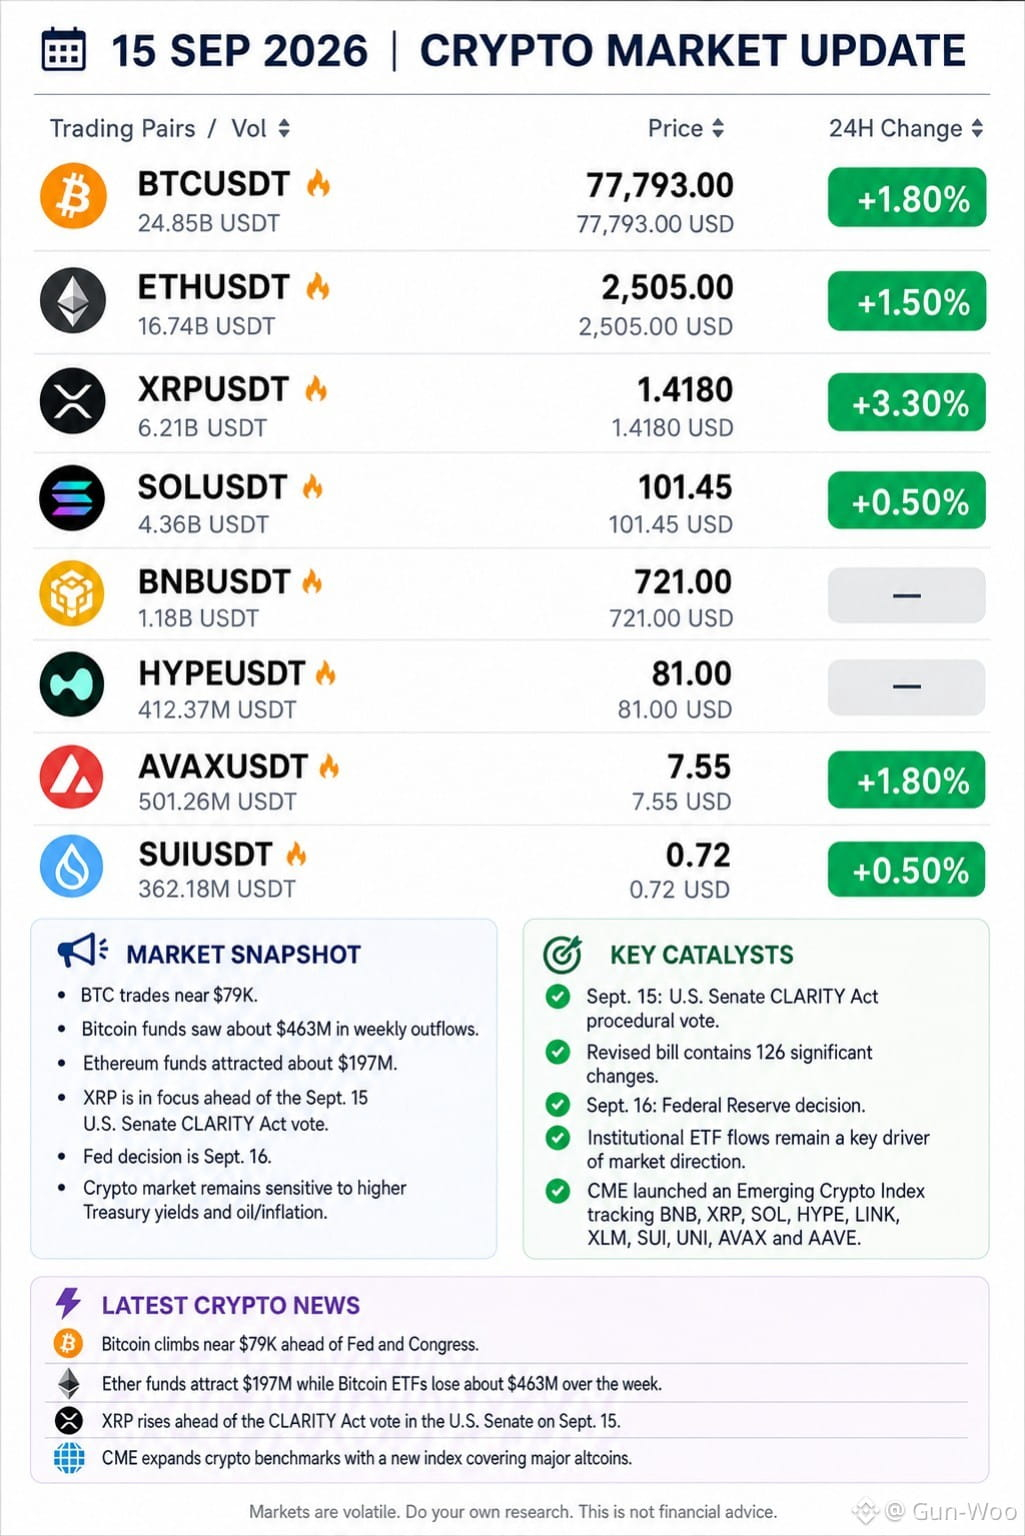
Task: Sort by 24H Change column arrows
Action: pyautogui.click(x=977, y=128)
